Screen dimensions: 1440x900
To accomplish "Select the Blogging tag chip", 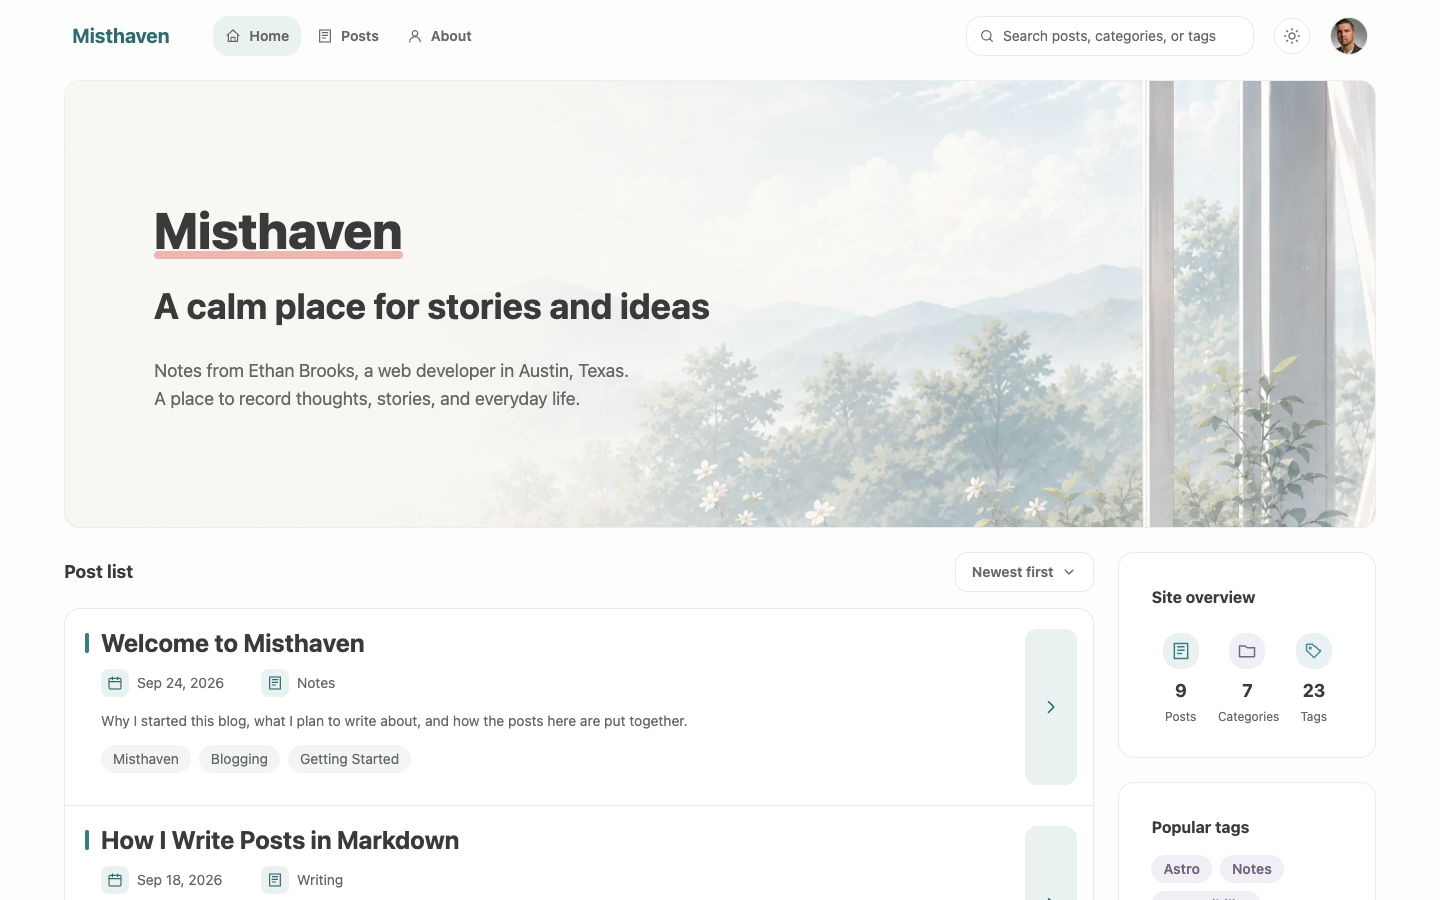I will 239,759.
